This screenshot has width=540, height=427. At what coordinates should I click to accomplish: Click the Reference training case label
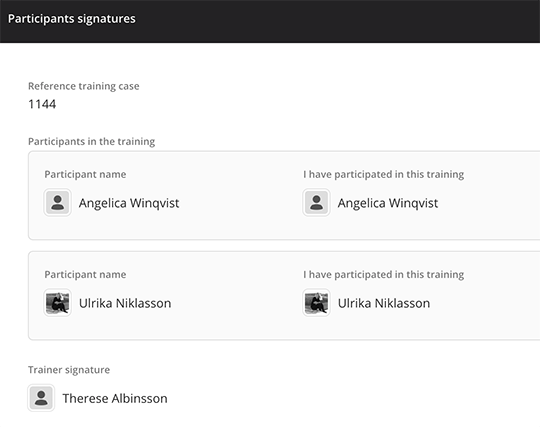[84, 86]
